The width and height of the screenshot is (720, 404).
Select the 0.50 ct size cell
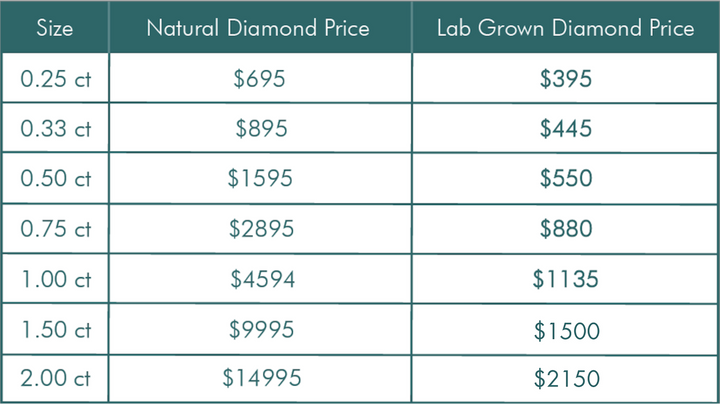click(56, 179)
